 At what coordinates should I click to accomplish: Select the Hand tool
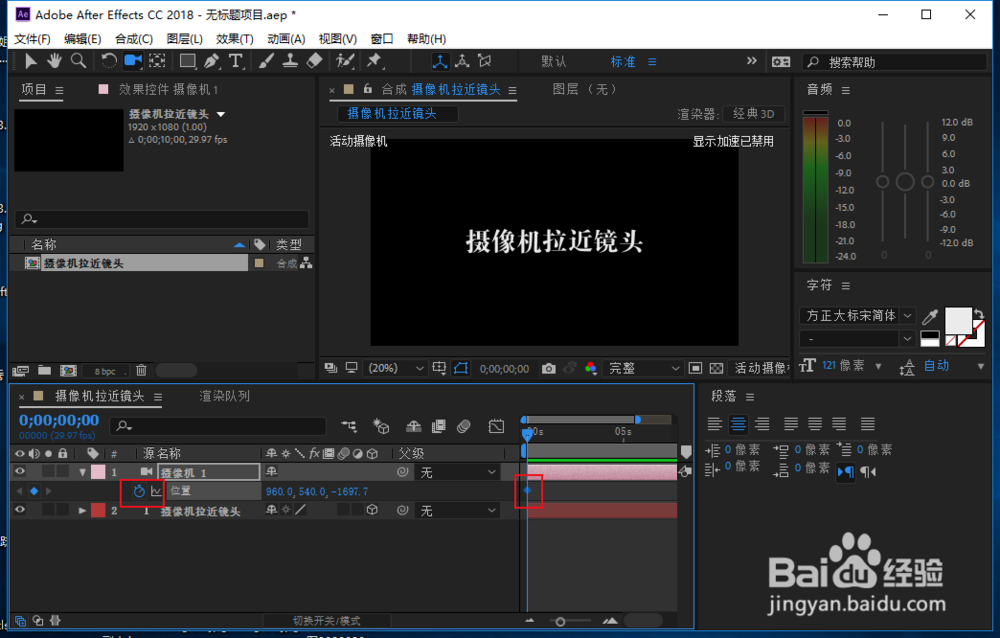54,61
